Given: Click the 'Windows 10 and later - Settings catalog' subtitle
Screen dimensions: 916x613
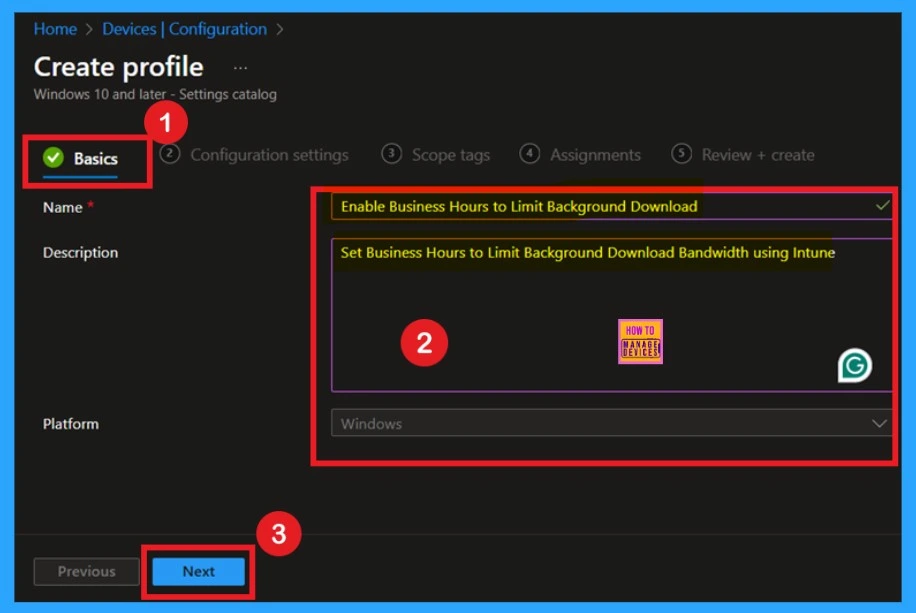Looking at the screenshot, I should [x=155, y=94].
